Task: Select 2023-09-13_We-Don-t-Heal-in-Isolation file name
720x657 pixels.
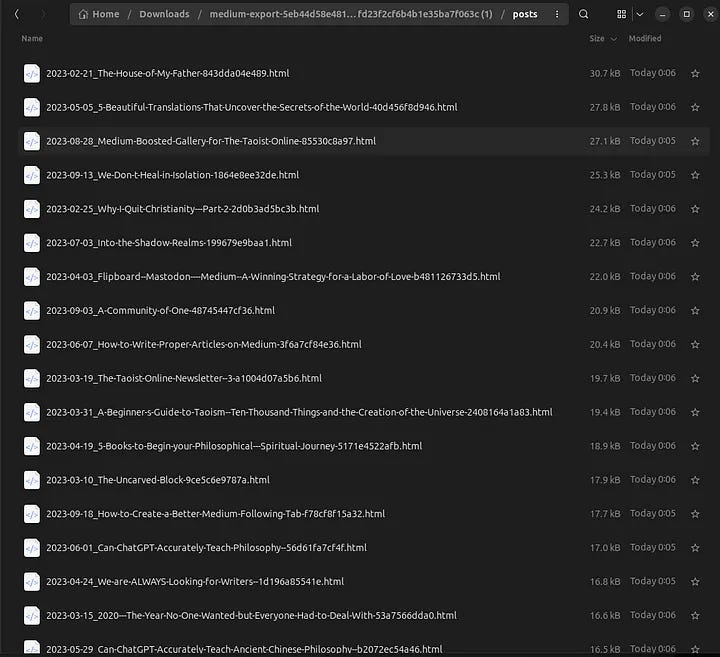Action: pyautogui.click(x=172, y=175)
